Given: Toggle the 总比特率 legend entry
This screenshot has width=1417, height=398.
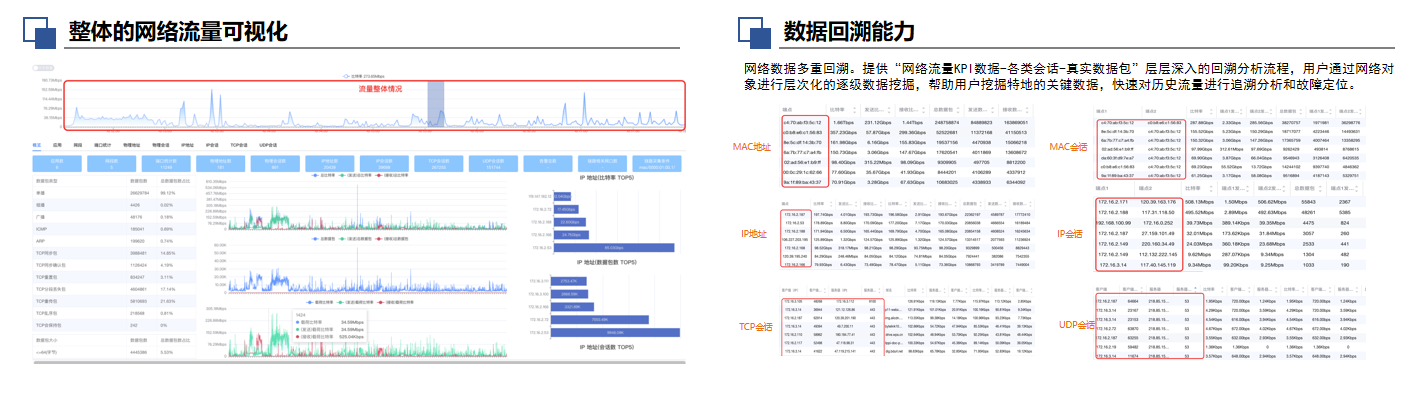Looking at the screenshot, I should tap(324, 175).
